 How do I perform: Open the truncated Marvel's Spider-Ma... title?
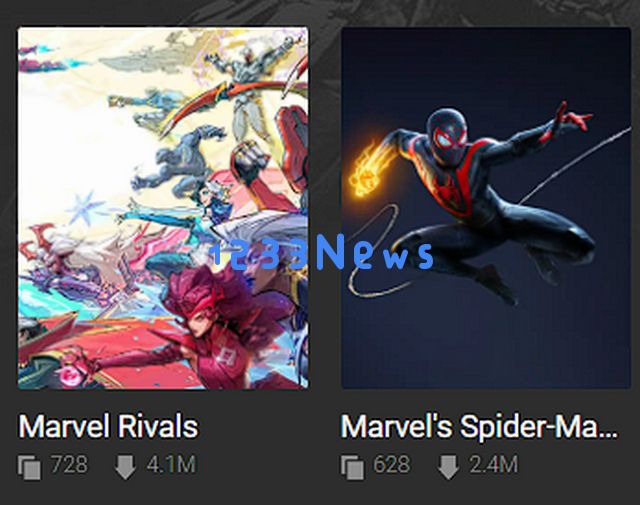pyautogui.click(x=479, y=427)
